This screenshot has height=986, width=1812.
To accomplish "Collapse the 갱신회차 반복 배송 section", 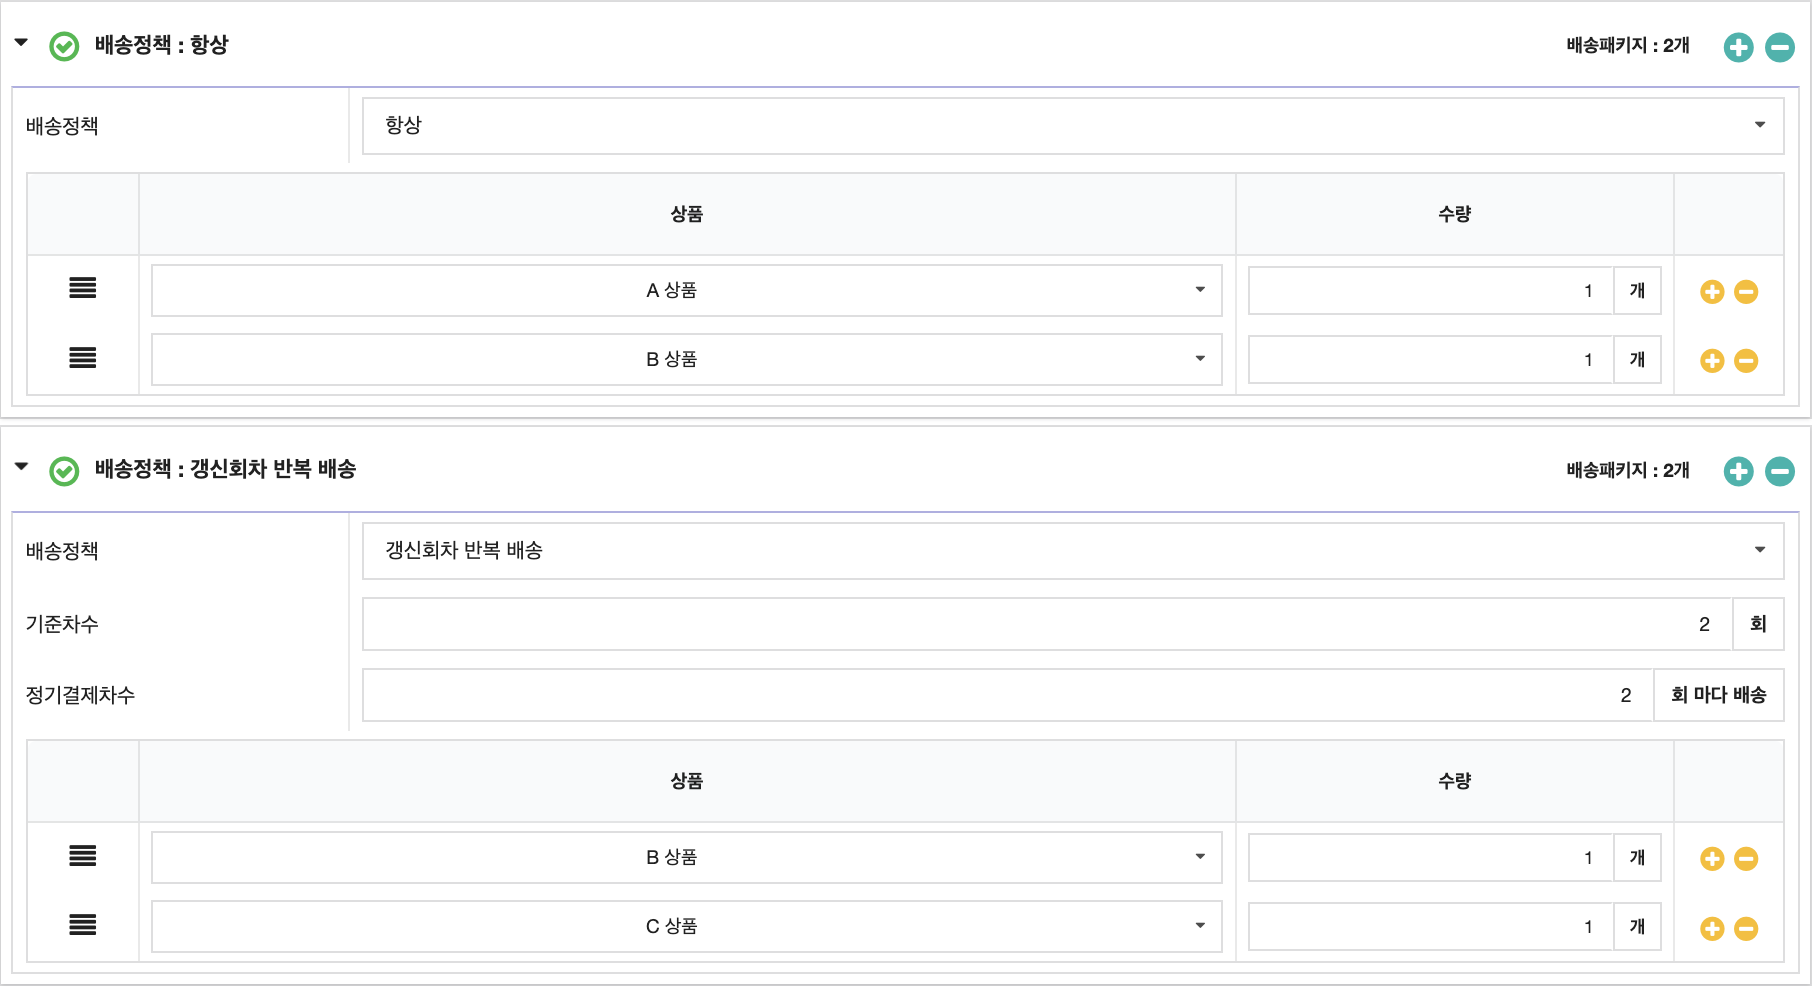I will click(x=21, y=467).
